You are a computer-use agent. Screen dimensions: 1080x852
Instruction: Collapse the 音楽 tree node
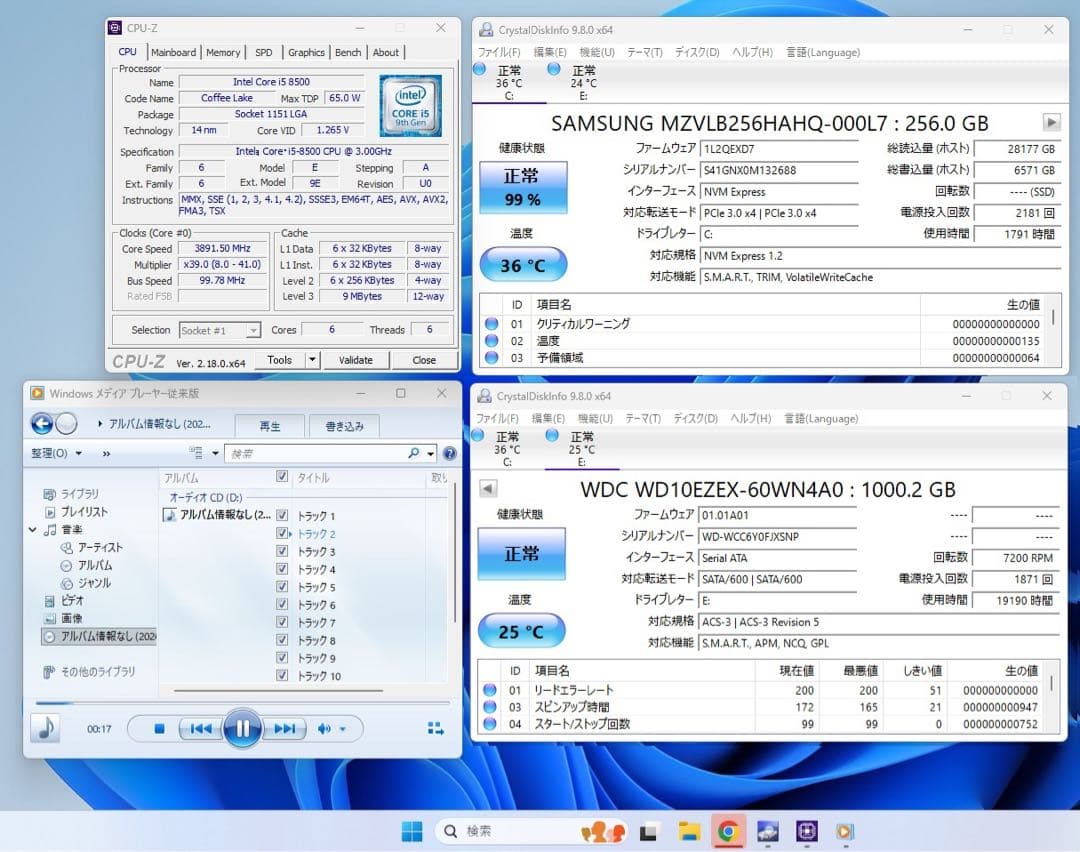(32, 530)
